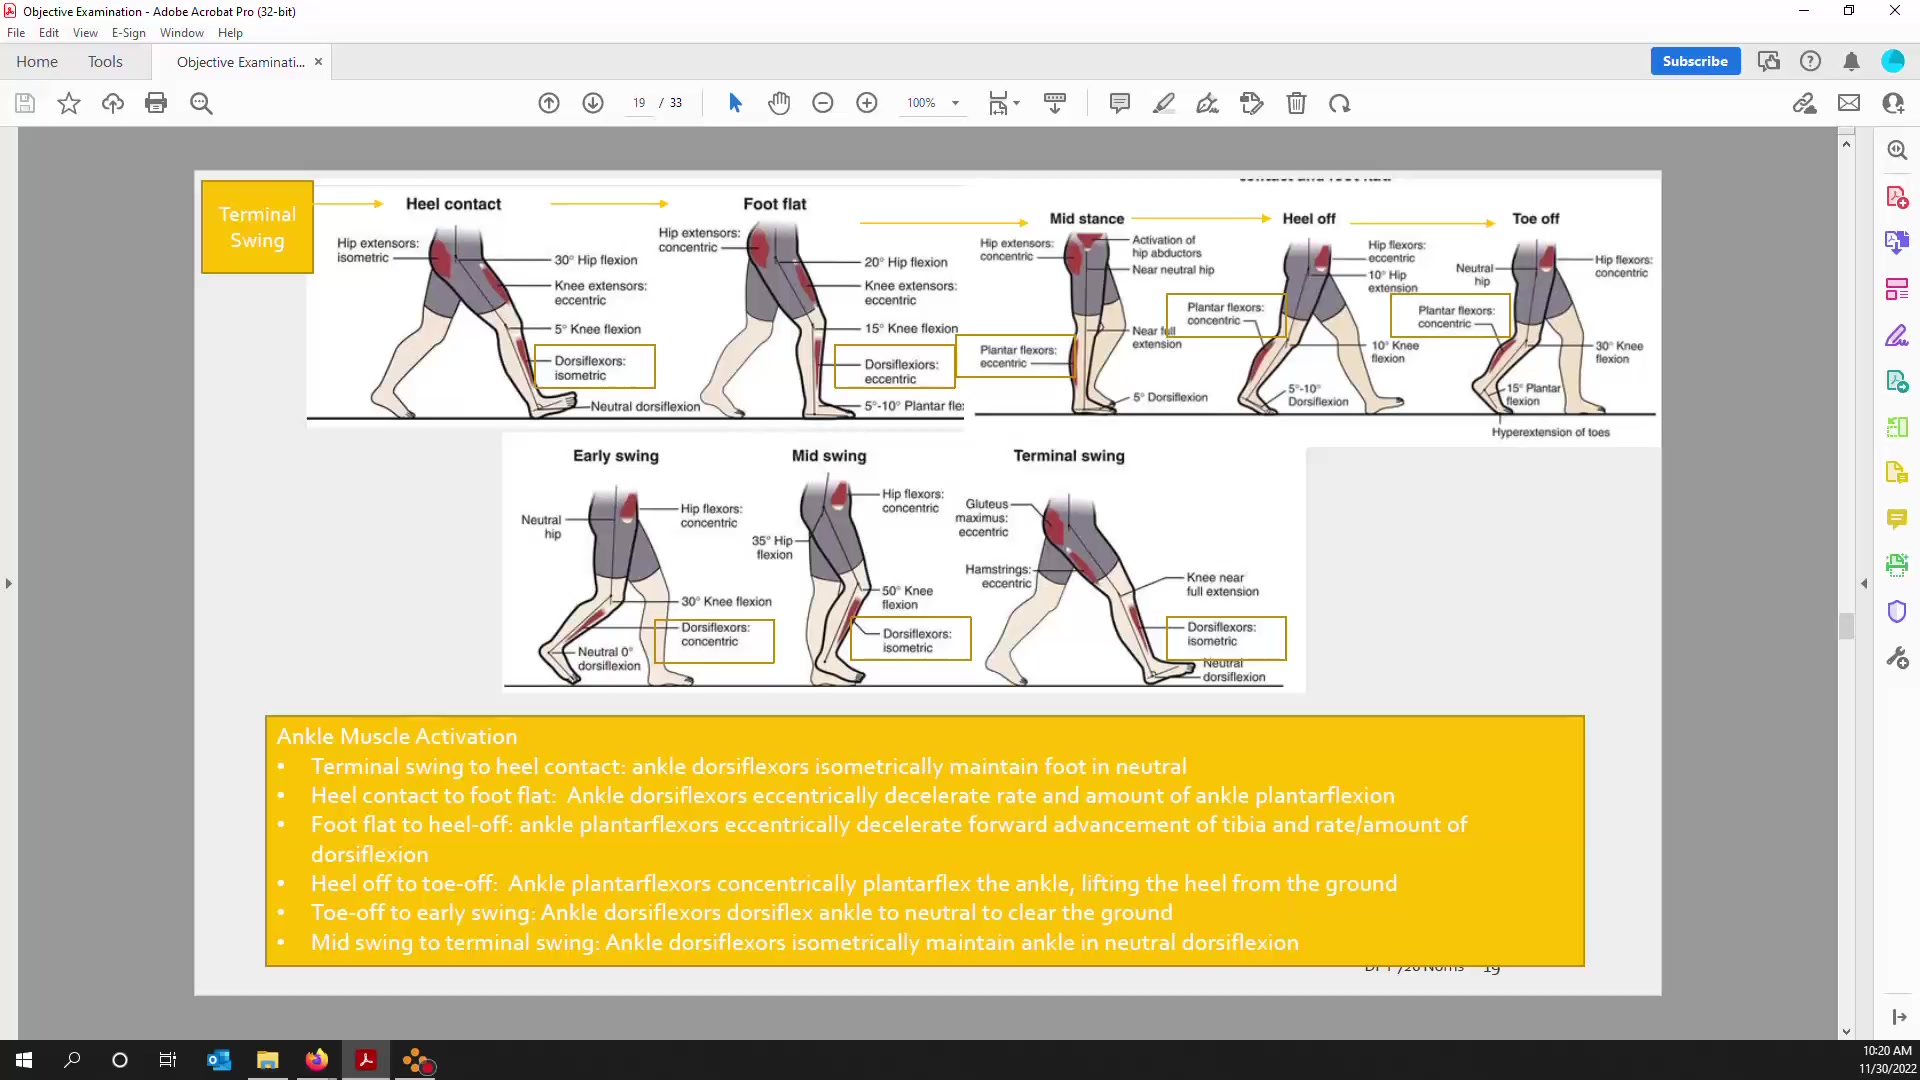
Task: Toggle the text selection tool
Action: click(735, 103)
